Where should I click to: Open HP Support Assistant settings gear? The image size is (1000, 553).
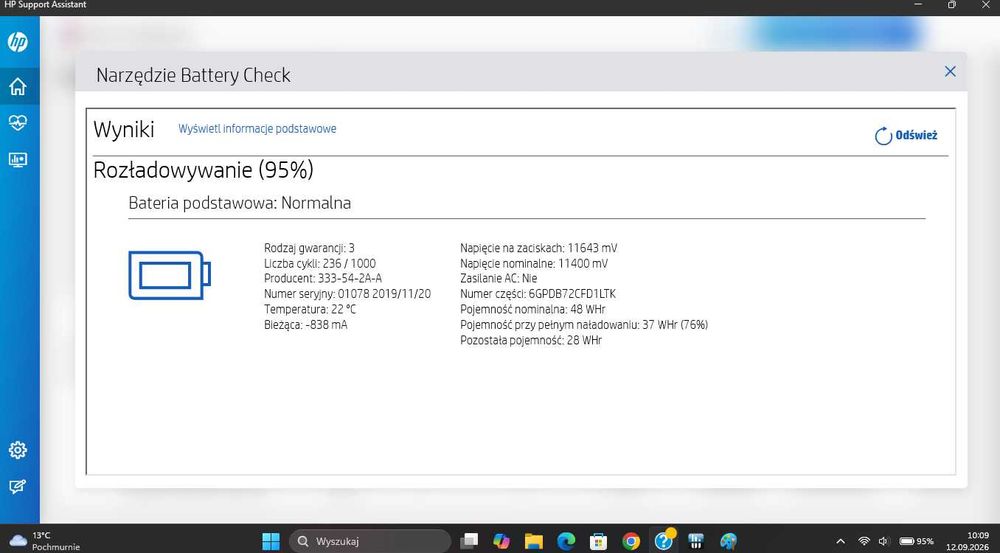[18, 450]
